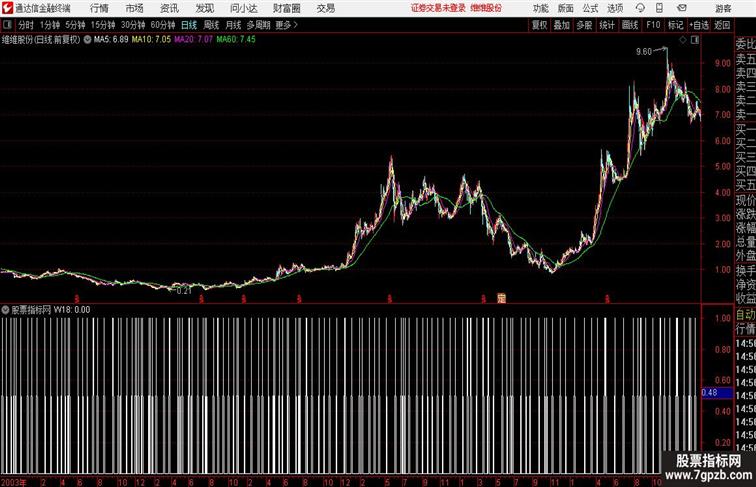This screenshot has height=487, width=756.
Task: Open the F10 company info
Action: pos(653,25)
